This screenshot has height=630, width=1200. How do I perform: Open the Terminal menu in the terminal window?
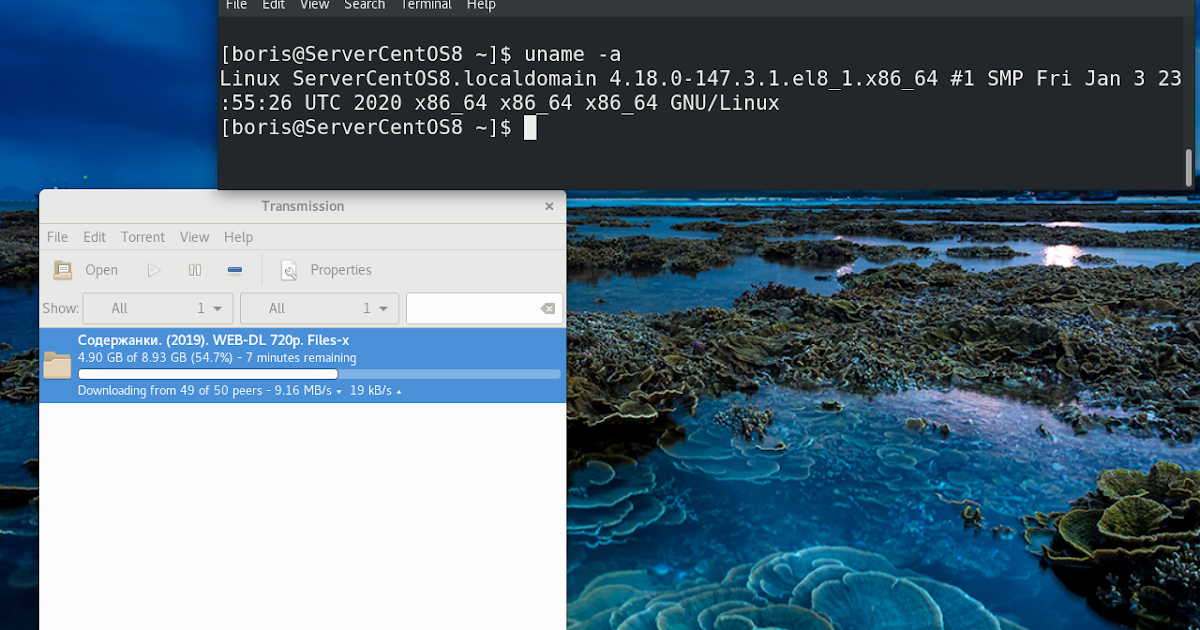[425, 5]
